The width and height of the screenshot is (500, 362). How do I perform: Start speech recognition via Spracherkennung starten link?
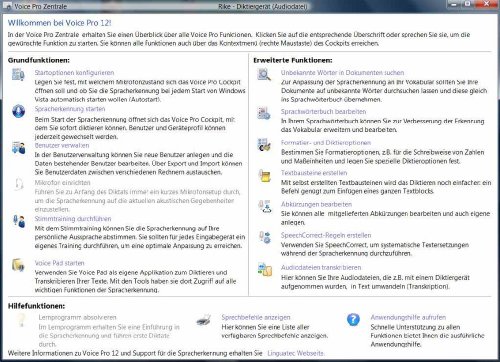70,109
